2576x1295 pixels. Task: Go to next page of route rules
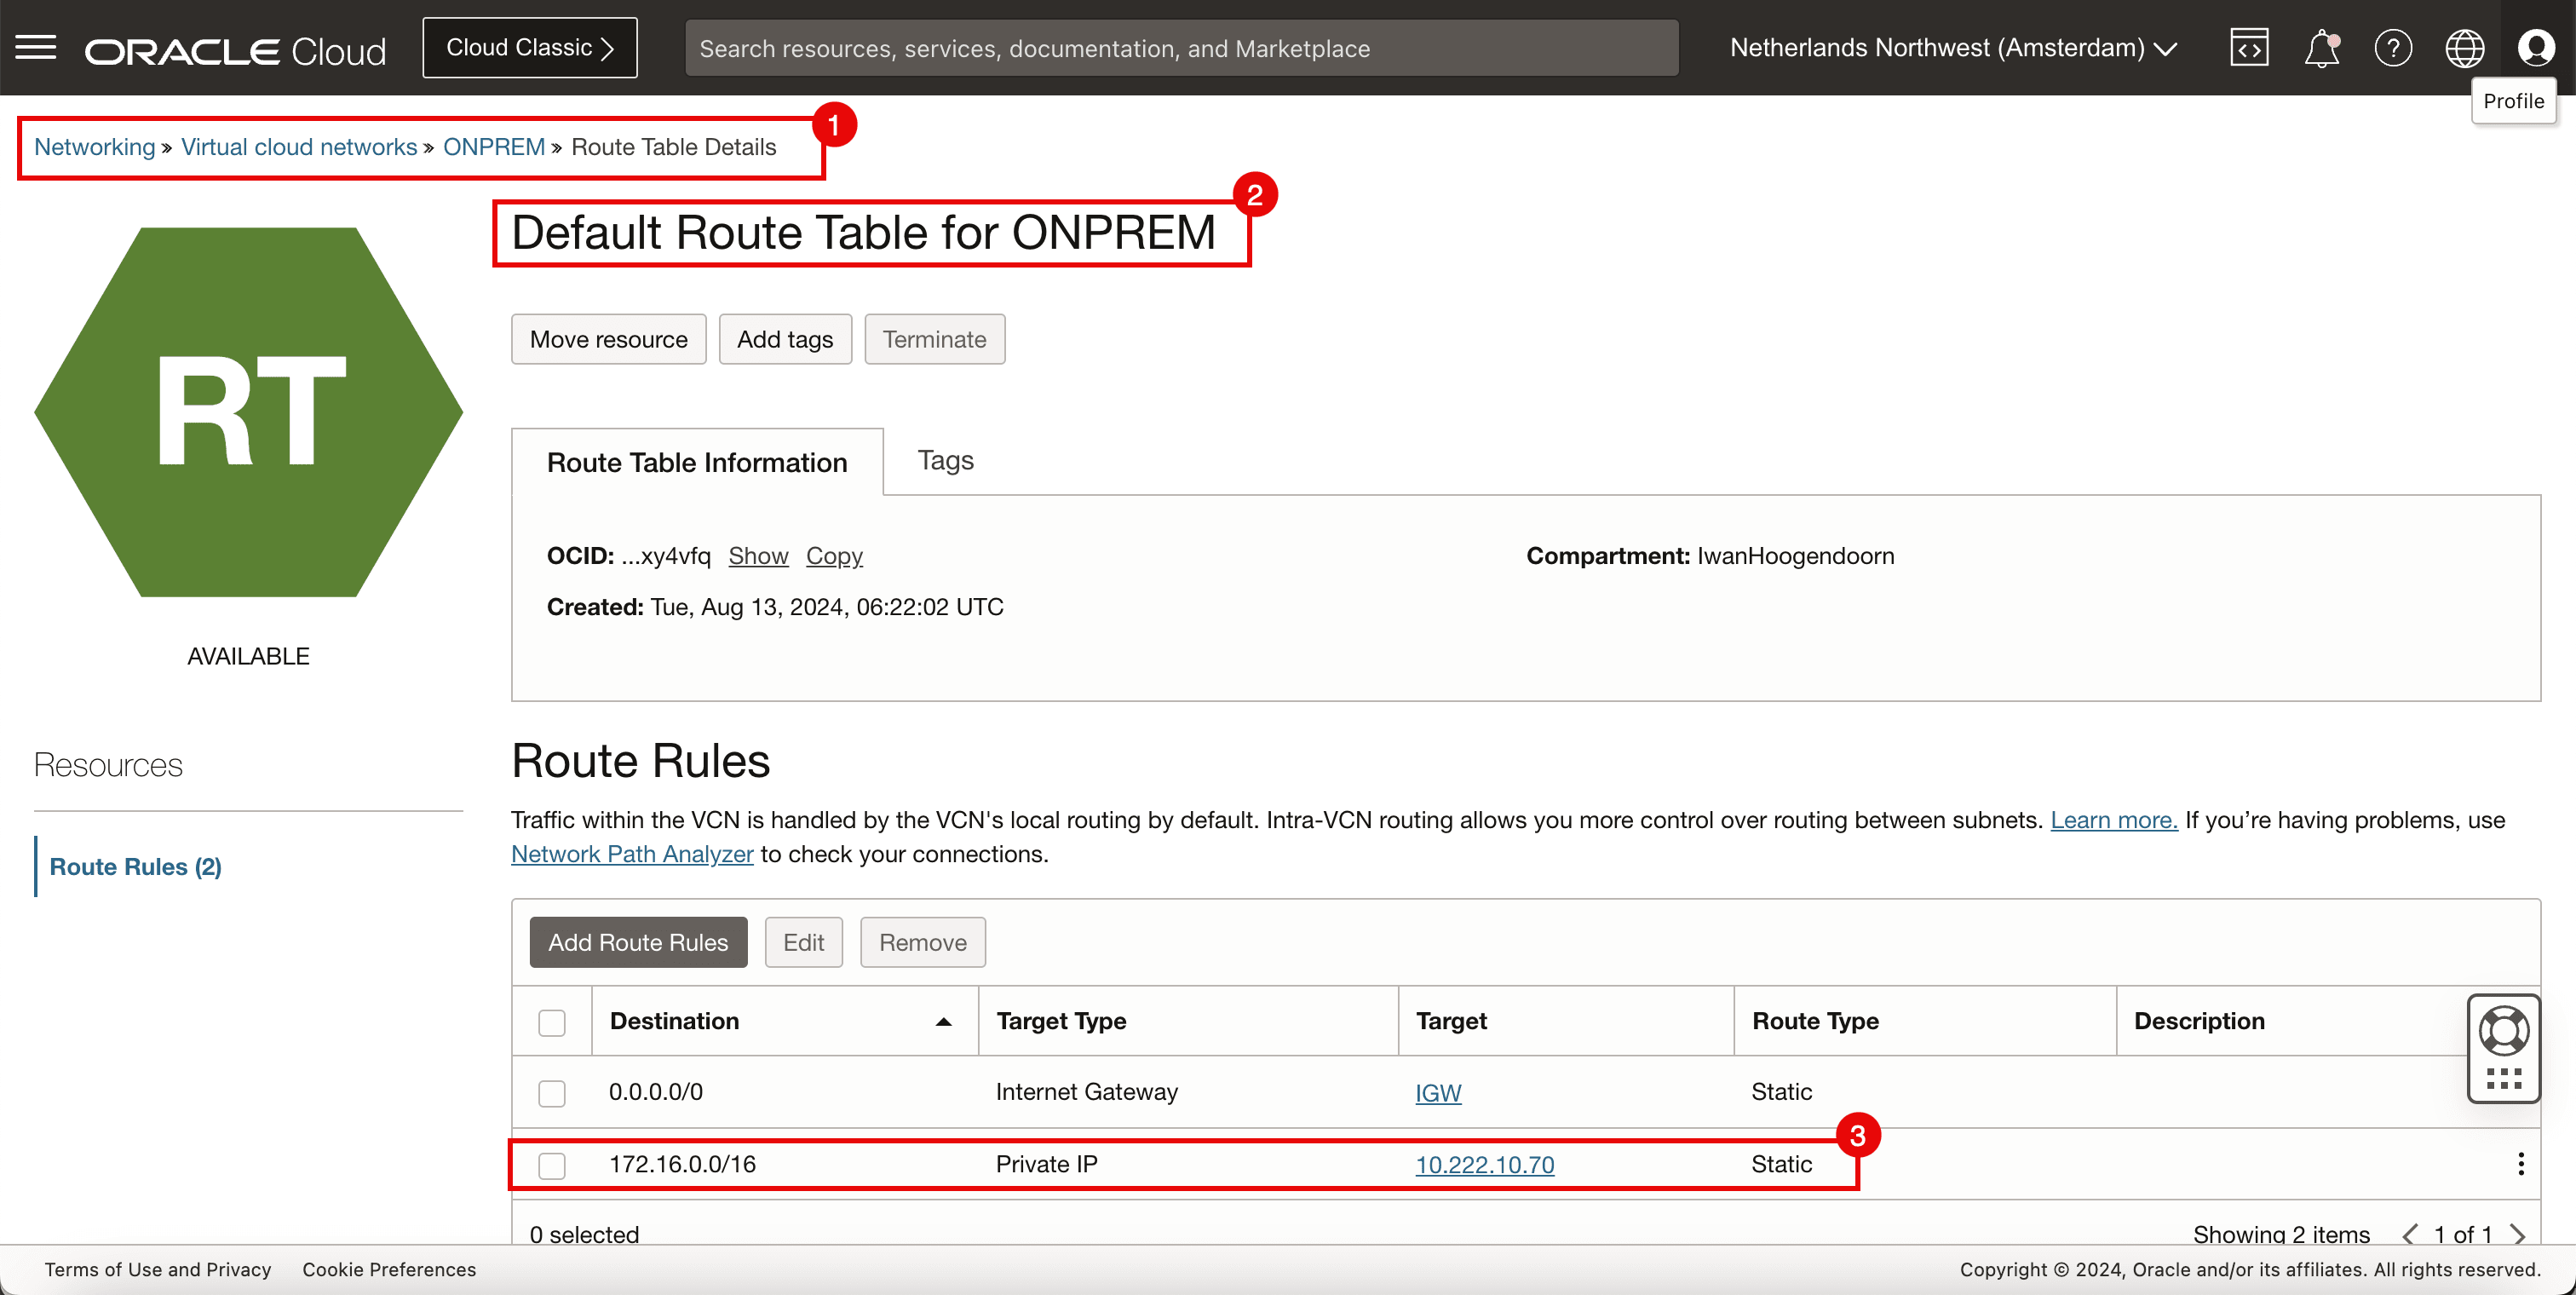(2518, 1234)
